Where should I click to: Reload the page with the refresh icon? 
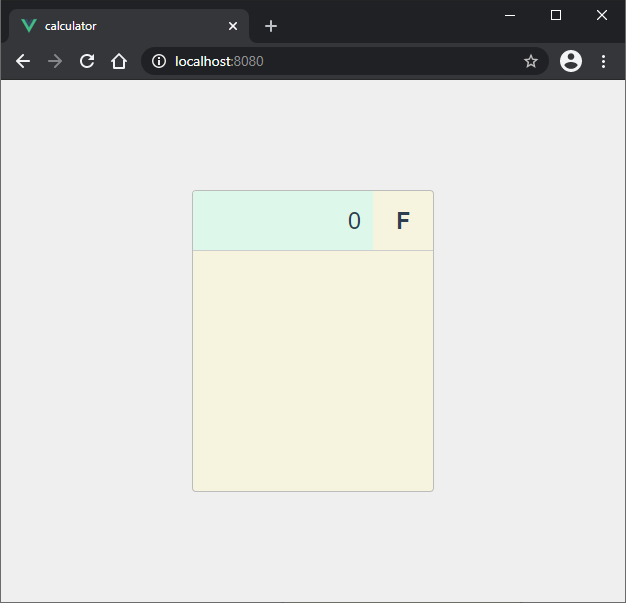tap(87, 61)
